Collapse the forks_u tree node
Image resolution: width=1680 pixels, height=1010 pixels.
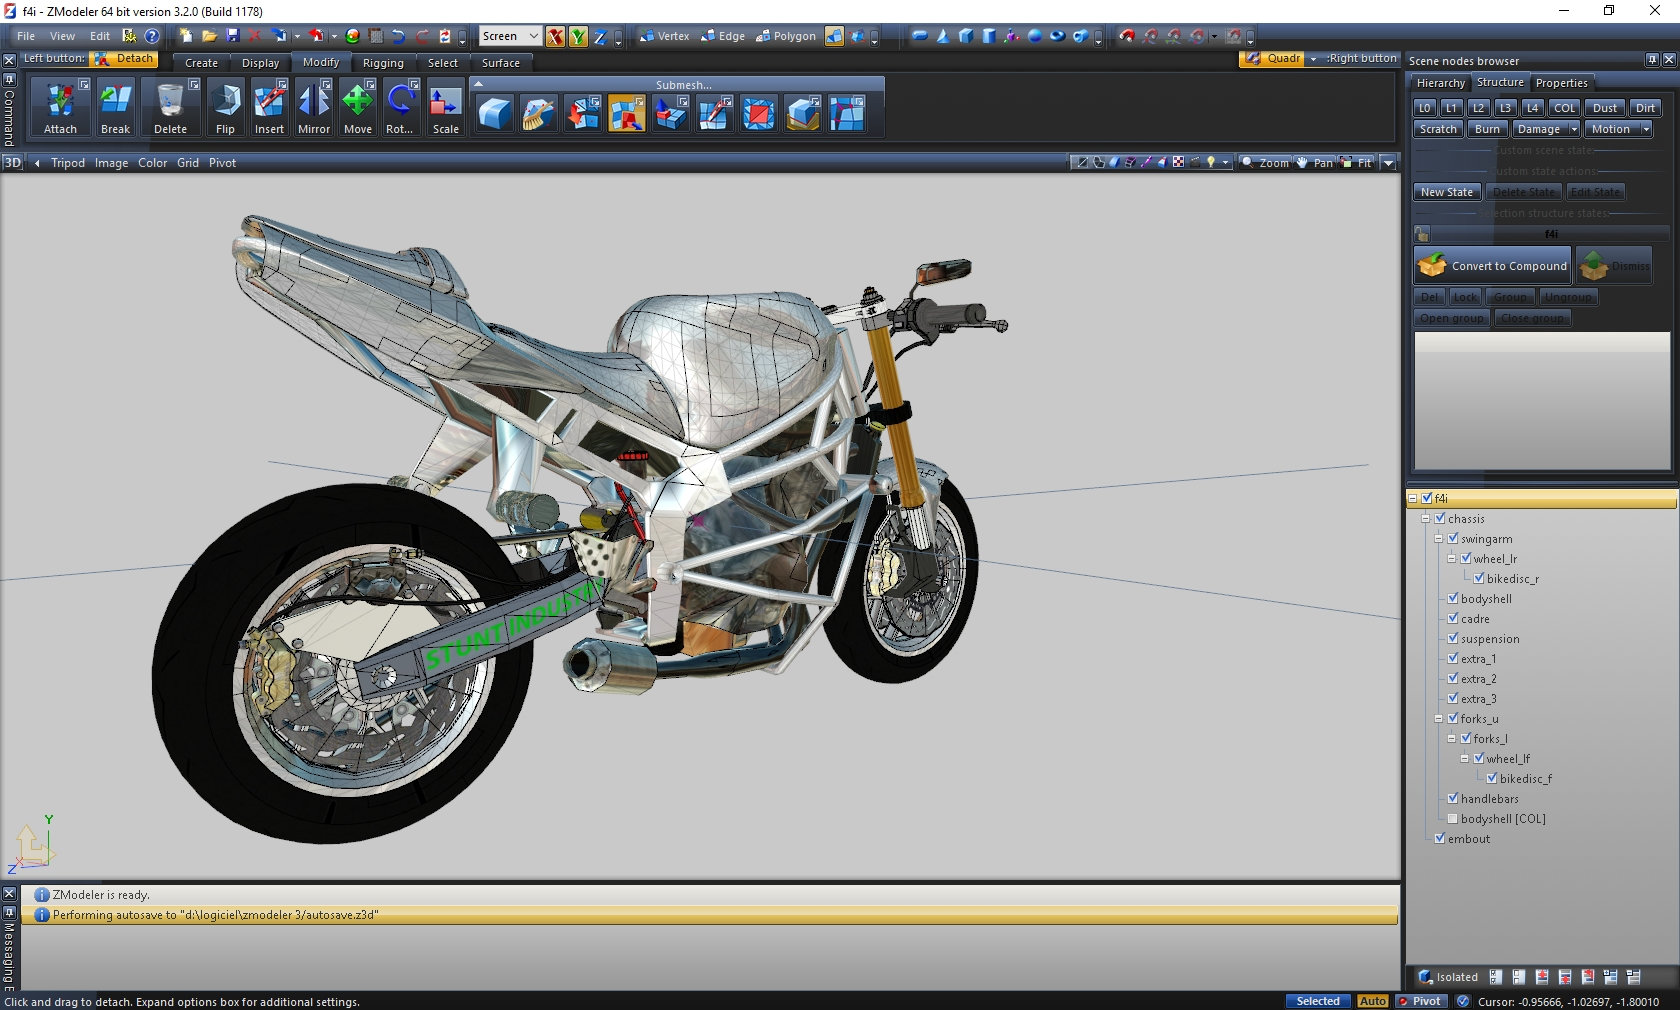click(1439, 718)
